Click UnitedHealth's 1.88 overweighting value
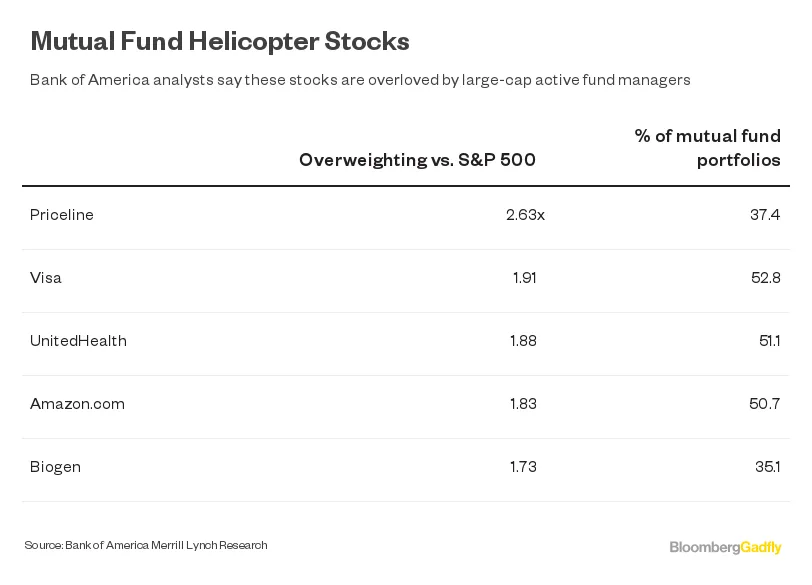 523,341
